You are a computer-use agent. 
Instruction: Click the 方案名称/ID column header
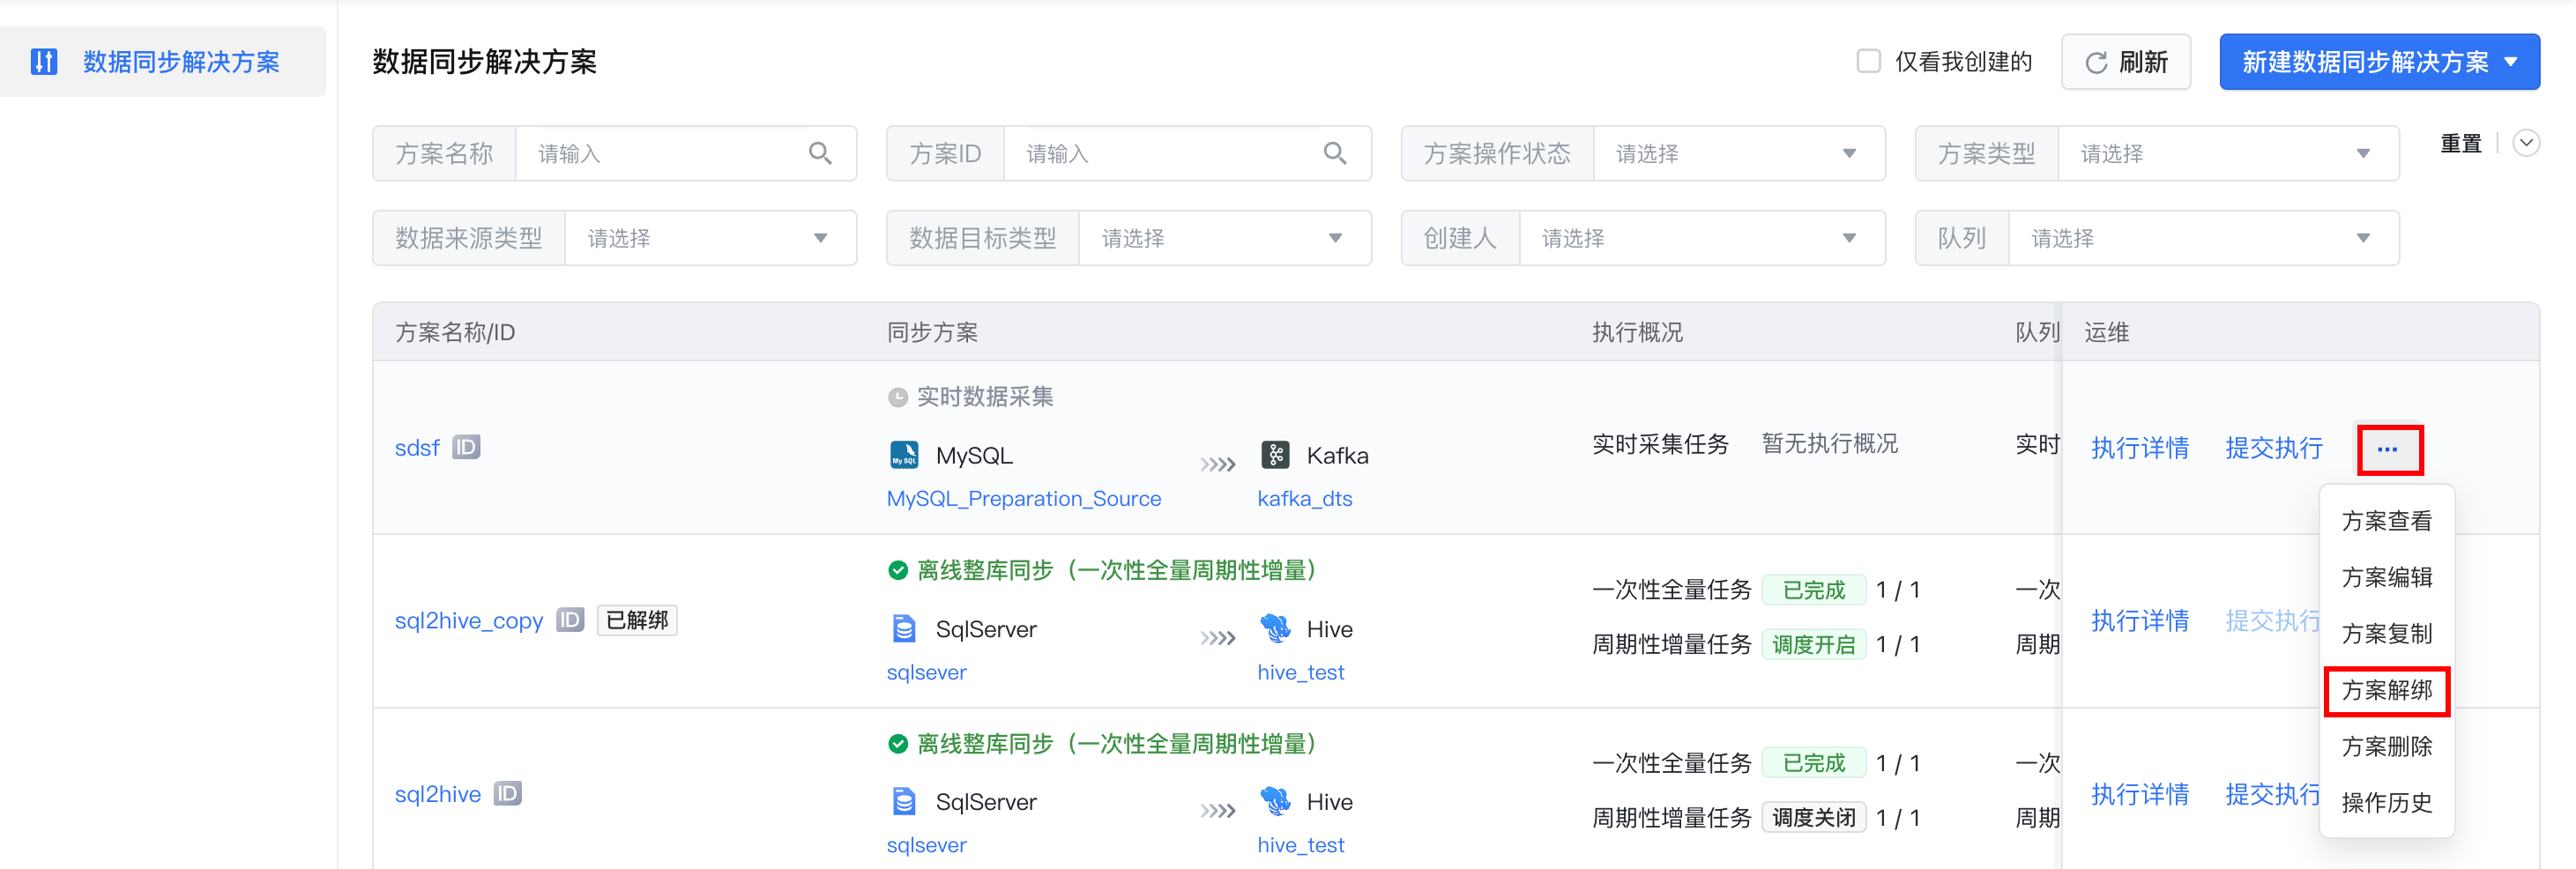[455, 333]
